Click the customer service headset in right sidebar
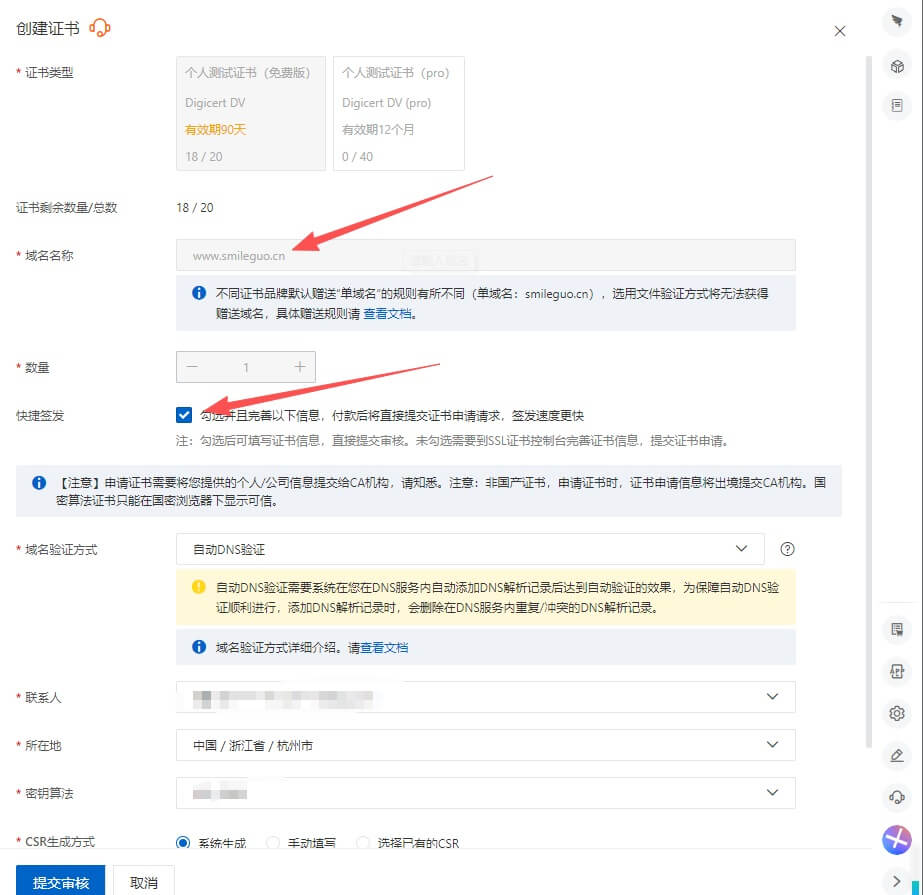923x895 pixels. [897, 796]
